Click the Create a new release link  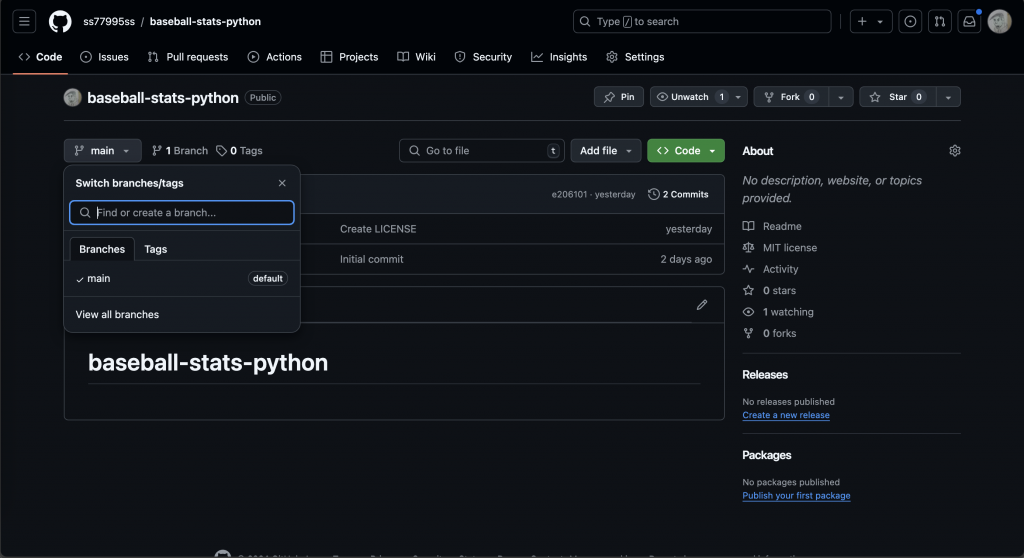point(786,415)
